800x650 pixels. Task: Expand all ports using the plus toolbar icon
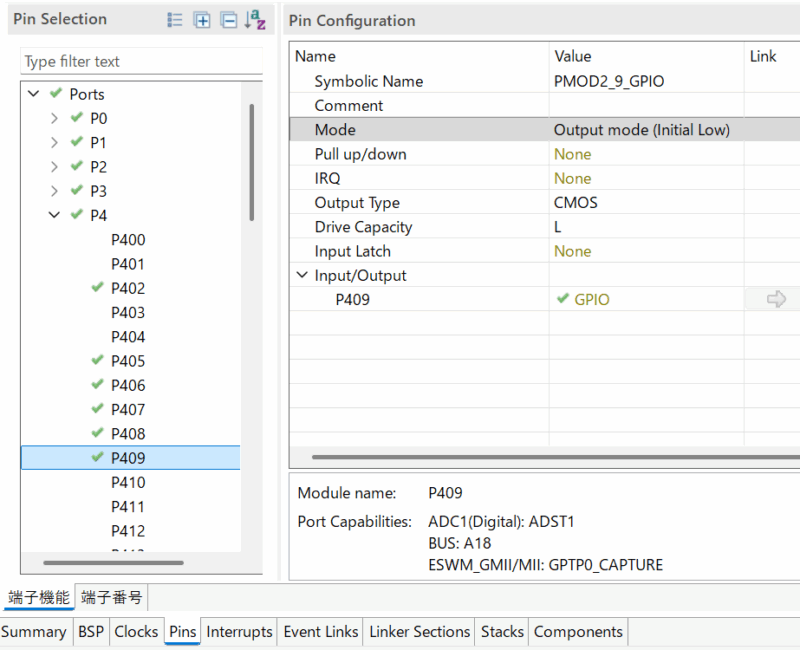(x=202, y=19)
